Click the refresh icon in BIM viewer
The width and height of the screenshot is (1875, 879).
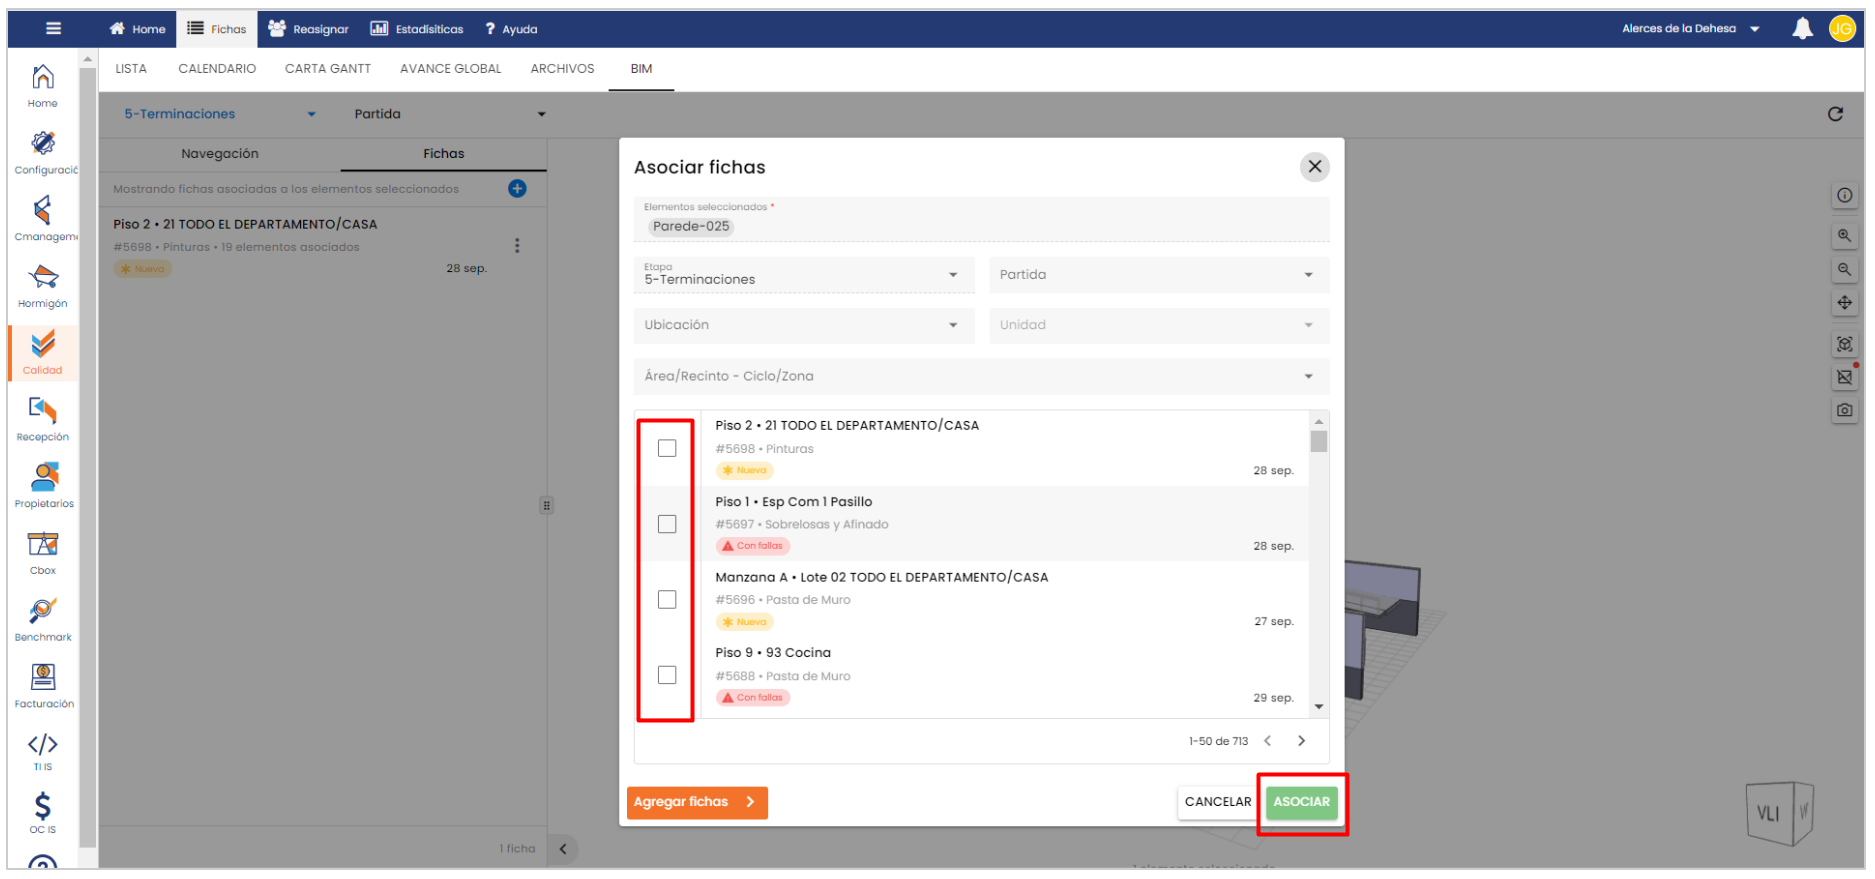click(x=1835, y=114)
